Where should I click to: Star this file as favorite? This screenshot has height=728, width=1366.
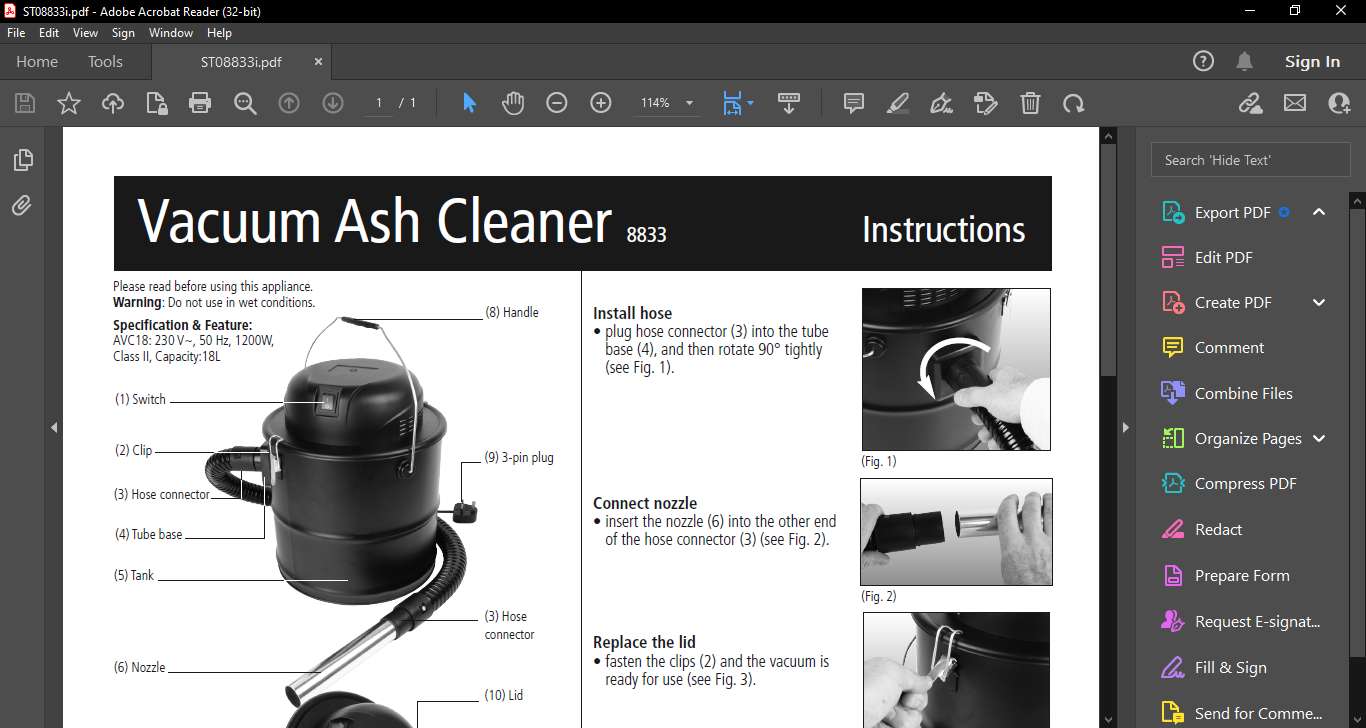tap(69, 103)
